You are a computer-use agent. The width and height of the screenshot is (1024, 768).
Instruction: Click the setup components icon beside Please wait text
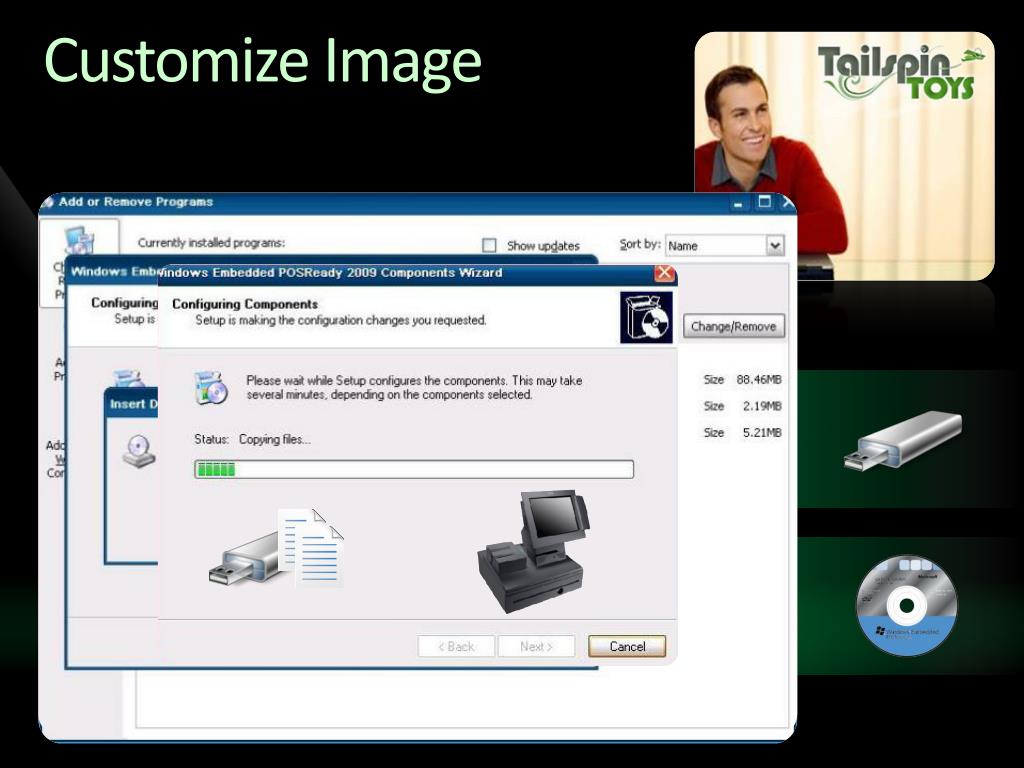(211, 387)
